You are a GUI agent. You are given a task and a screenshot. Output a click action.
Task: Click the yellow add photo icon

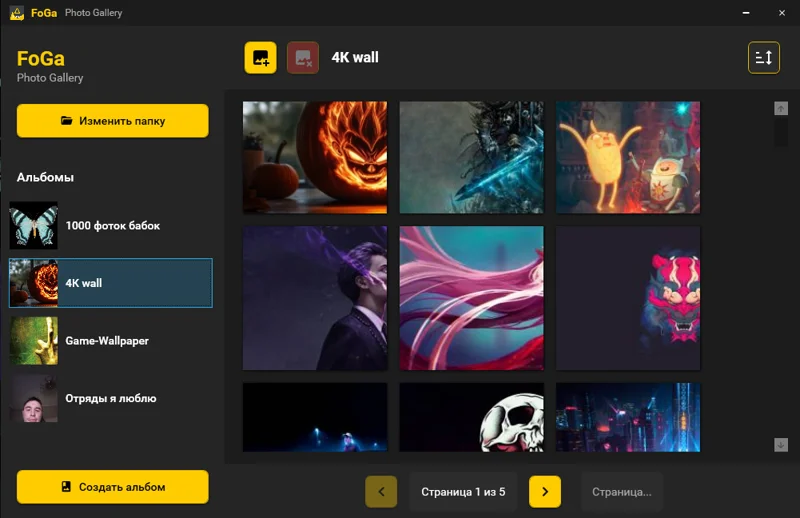click(260, 58)
